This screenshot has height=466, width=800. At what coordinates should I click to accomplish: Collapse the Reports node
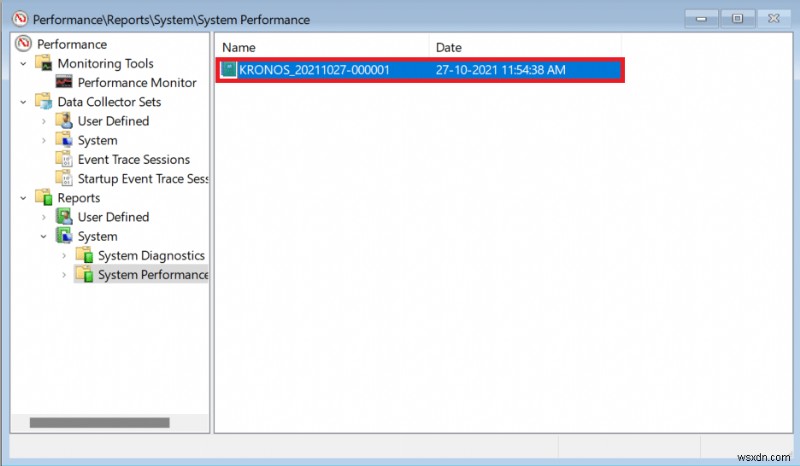point(23,198)
